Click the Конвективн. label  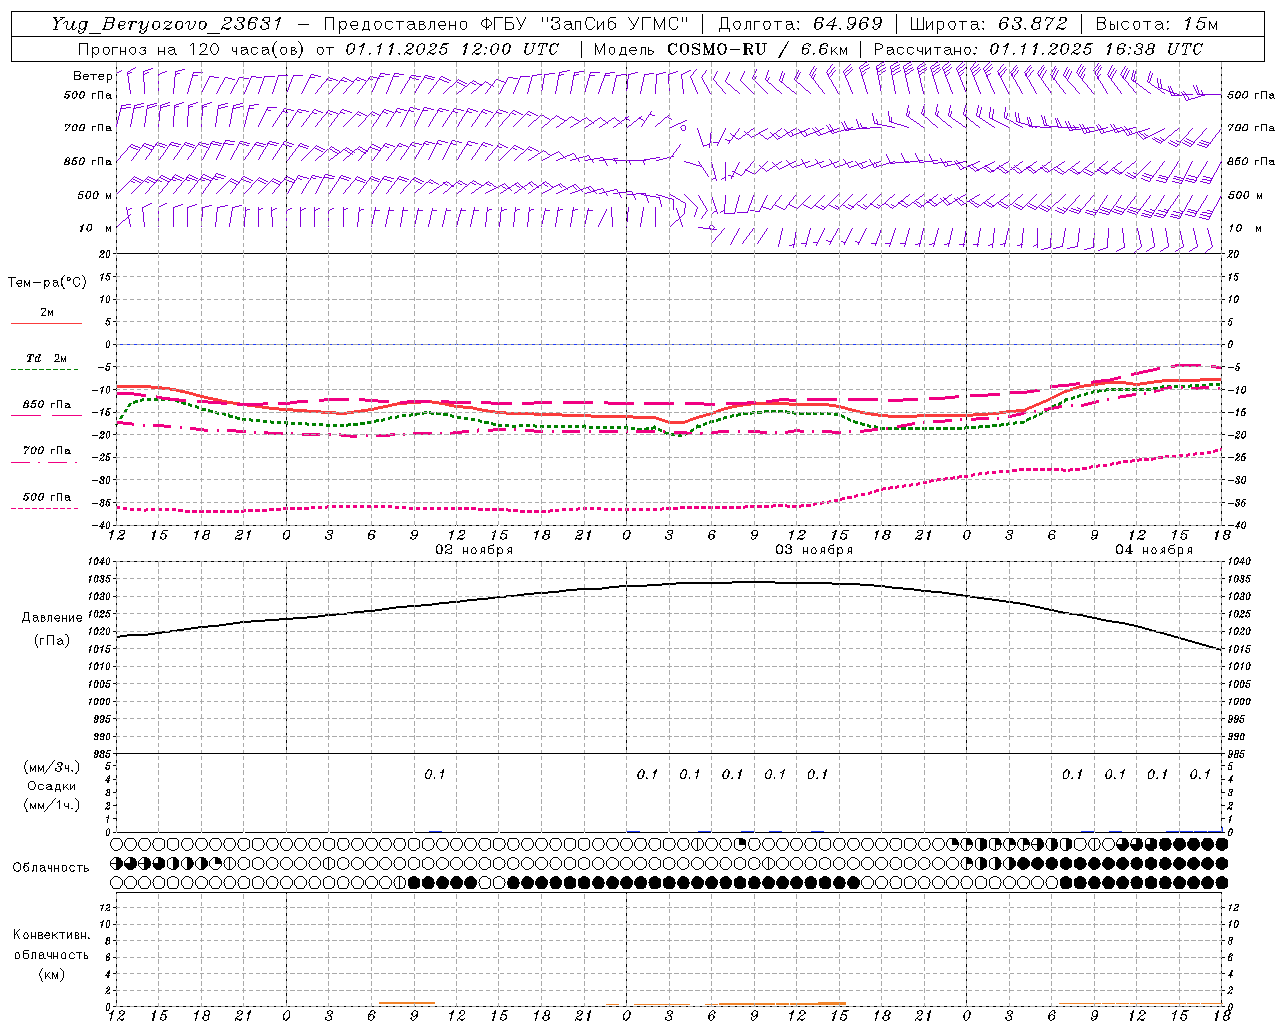[51, 935]
